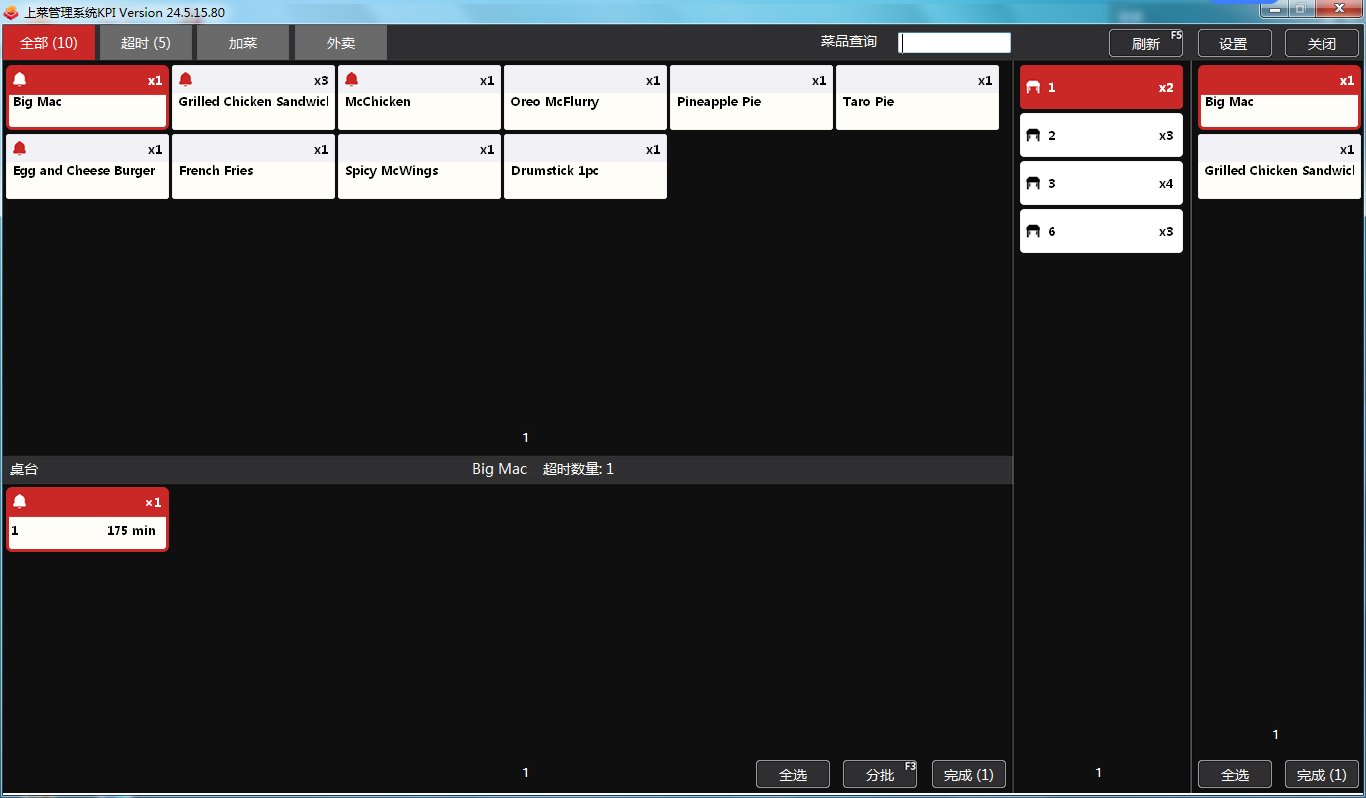Click table icon for table 3

coord(1034,184)
